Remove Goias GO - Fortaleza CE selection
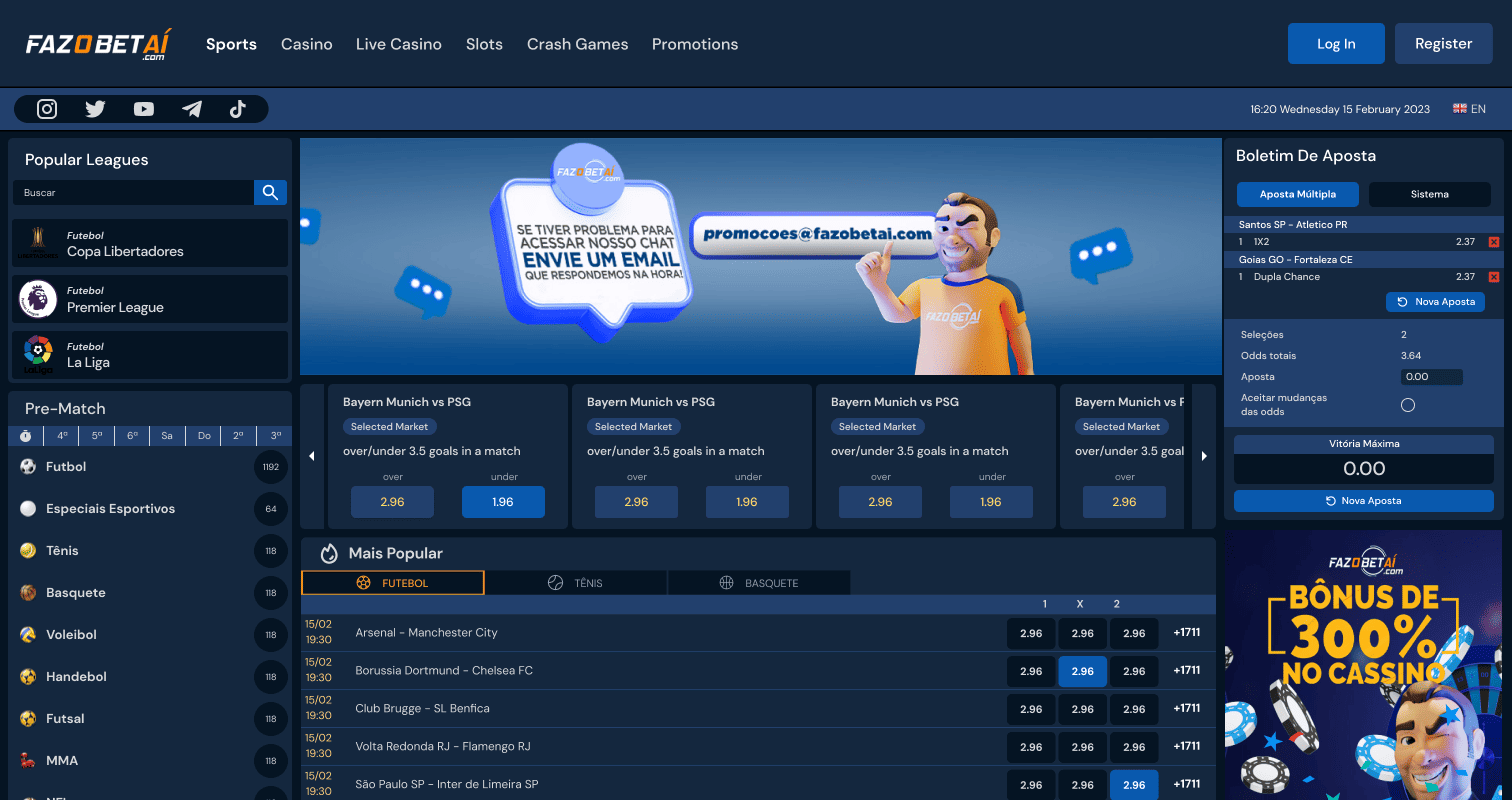 [1494, 277]
